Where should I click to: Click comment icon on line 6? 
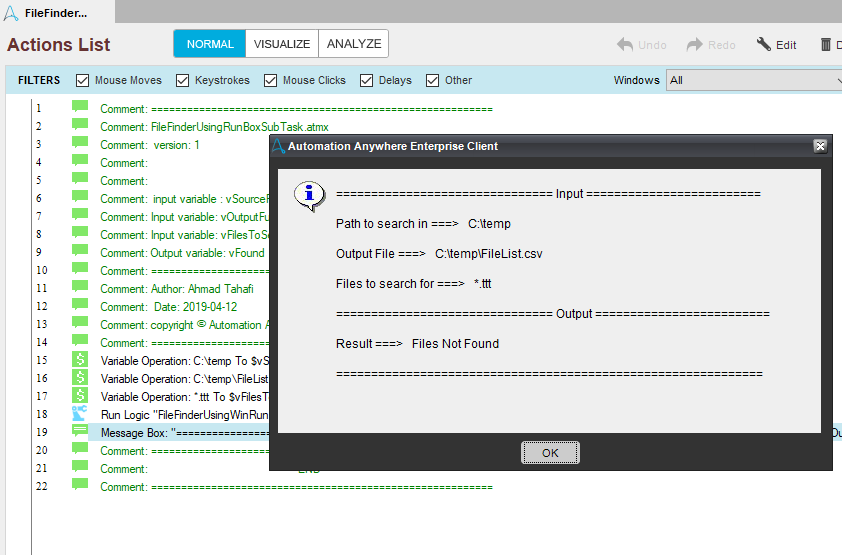pyautogui.click(x=80, y=197)
